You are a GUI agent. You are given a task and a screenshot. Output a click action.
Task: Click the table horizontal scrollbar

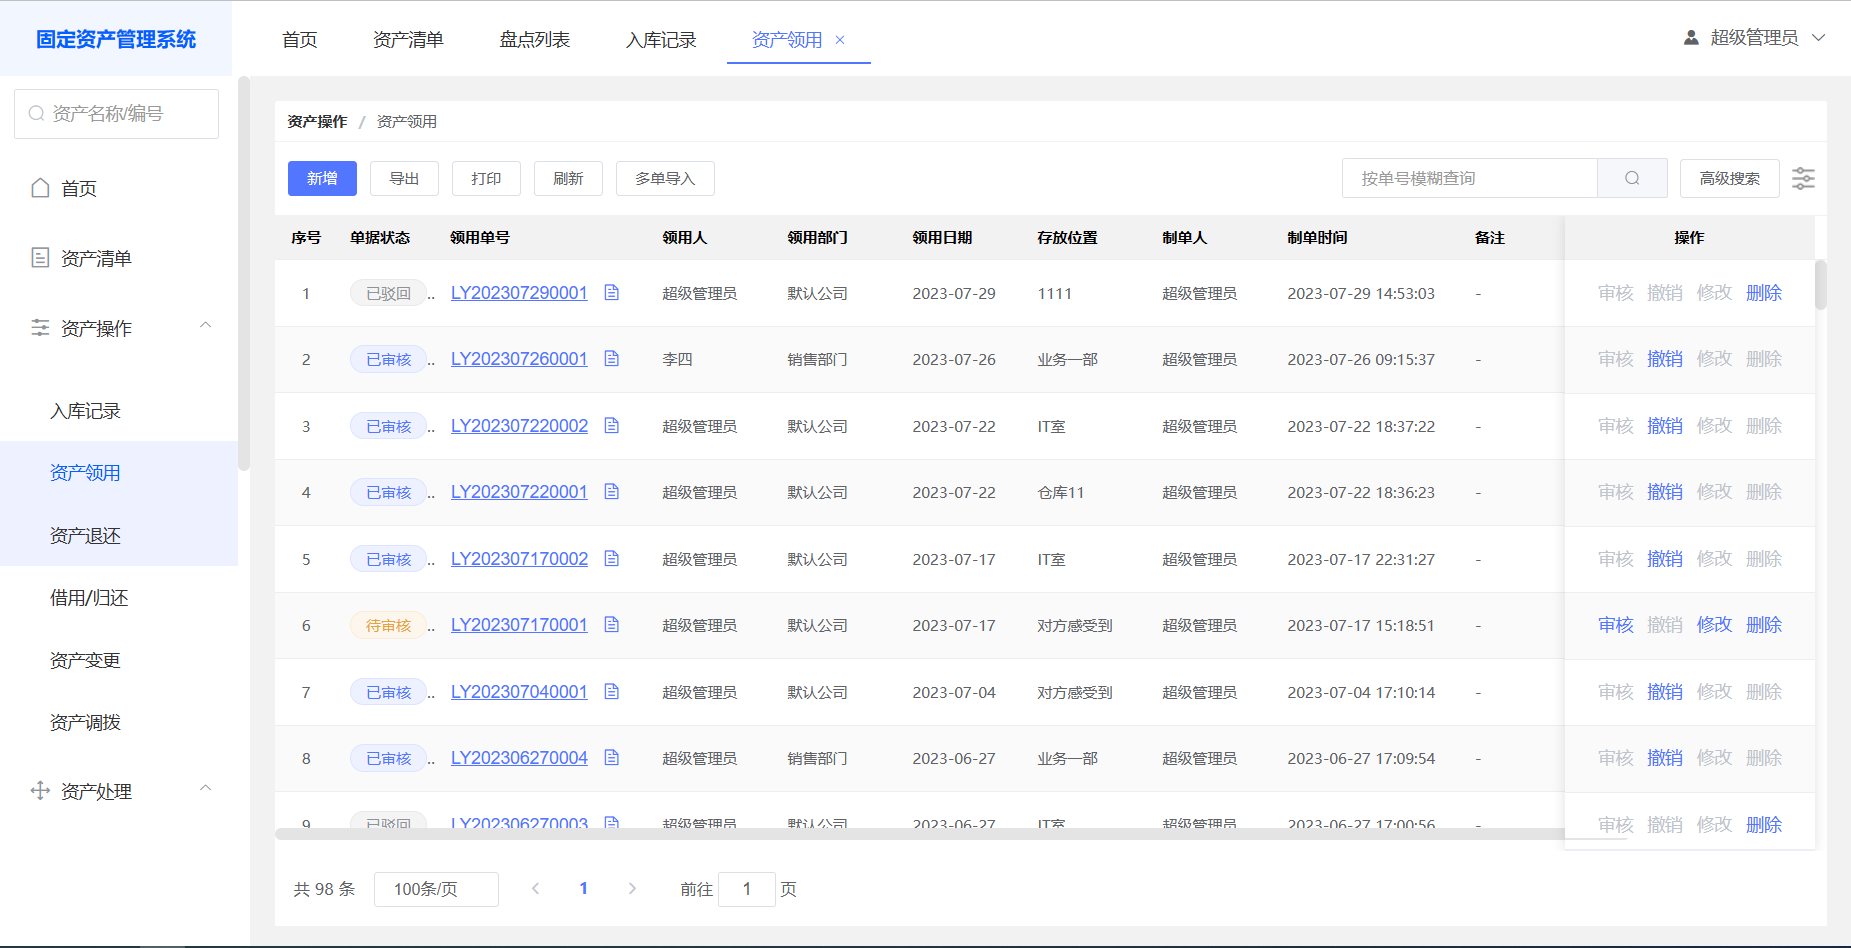pyautogui.click(x=920, y=833)
